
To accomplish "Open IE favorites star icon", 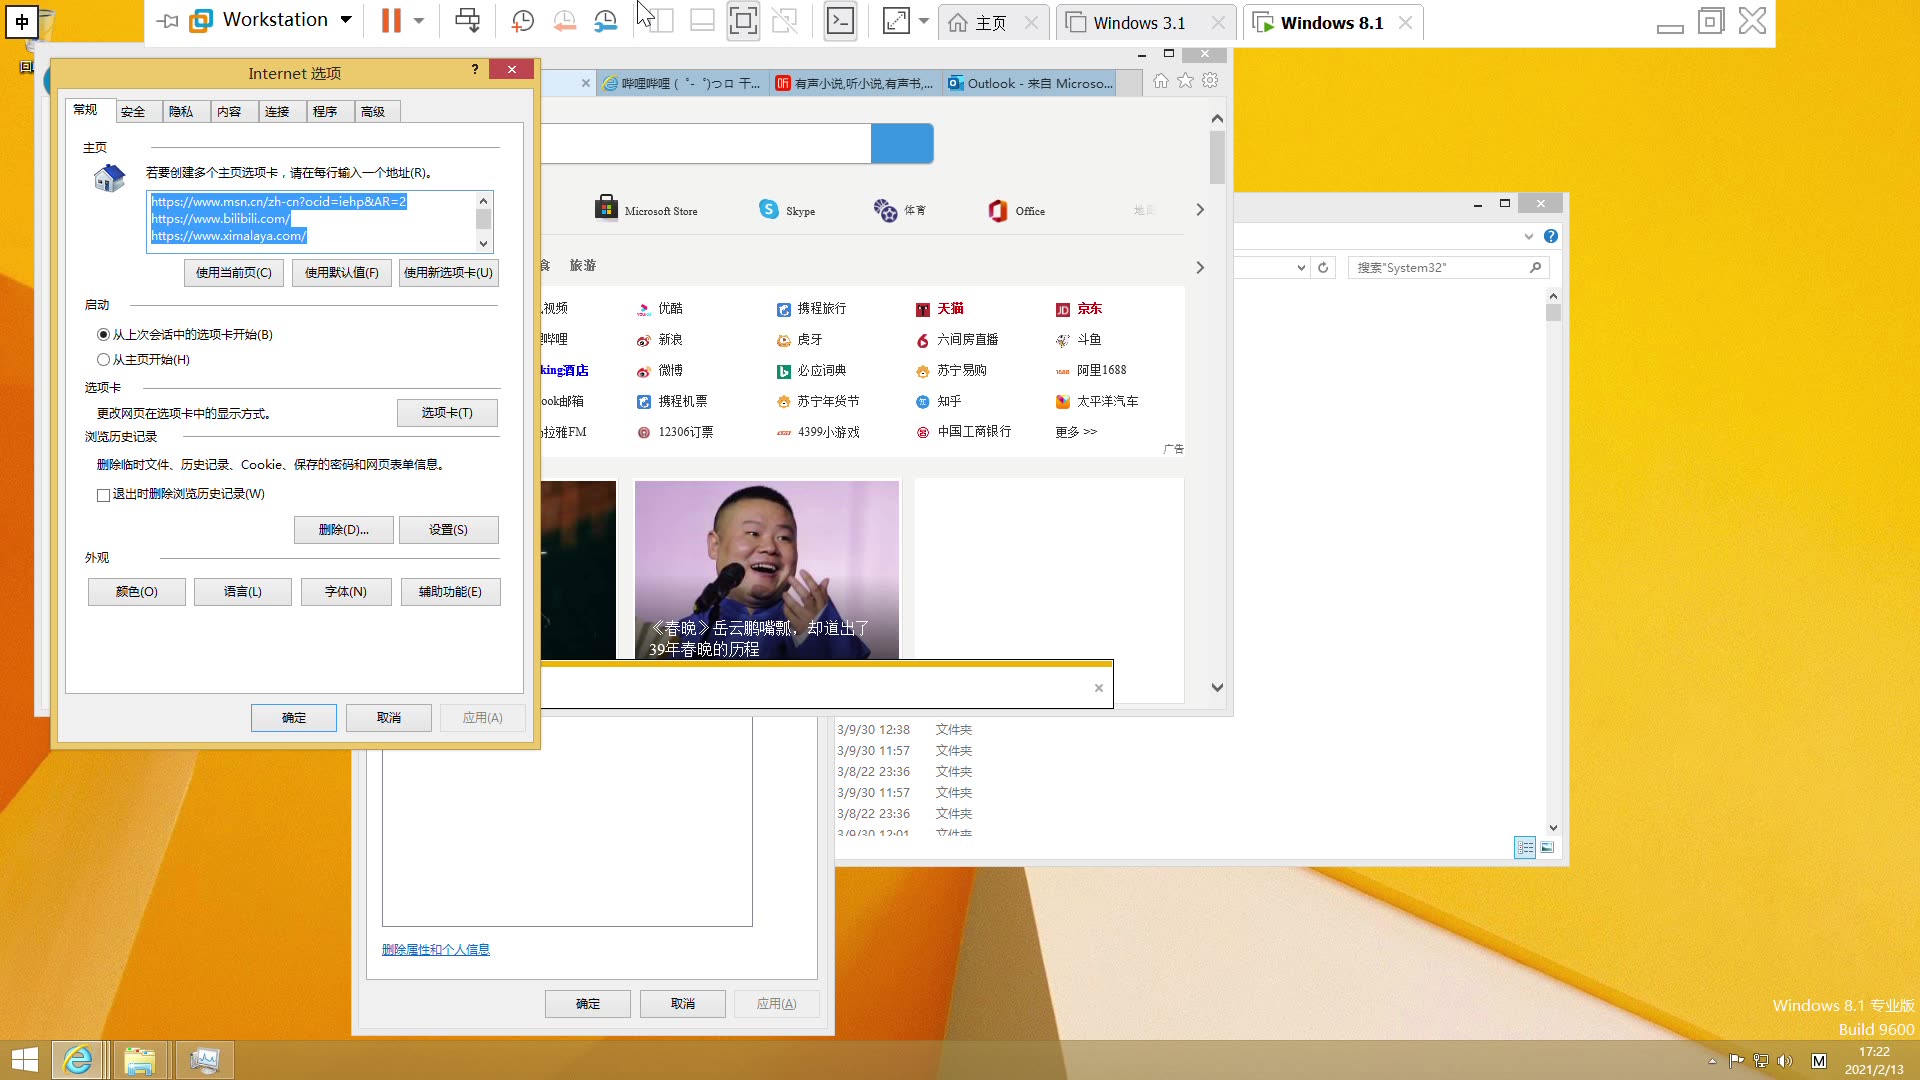I will [1185, 81].
